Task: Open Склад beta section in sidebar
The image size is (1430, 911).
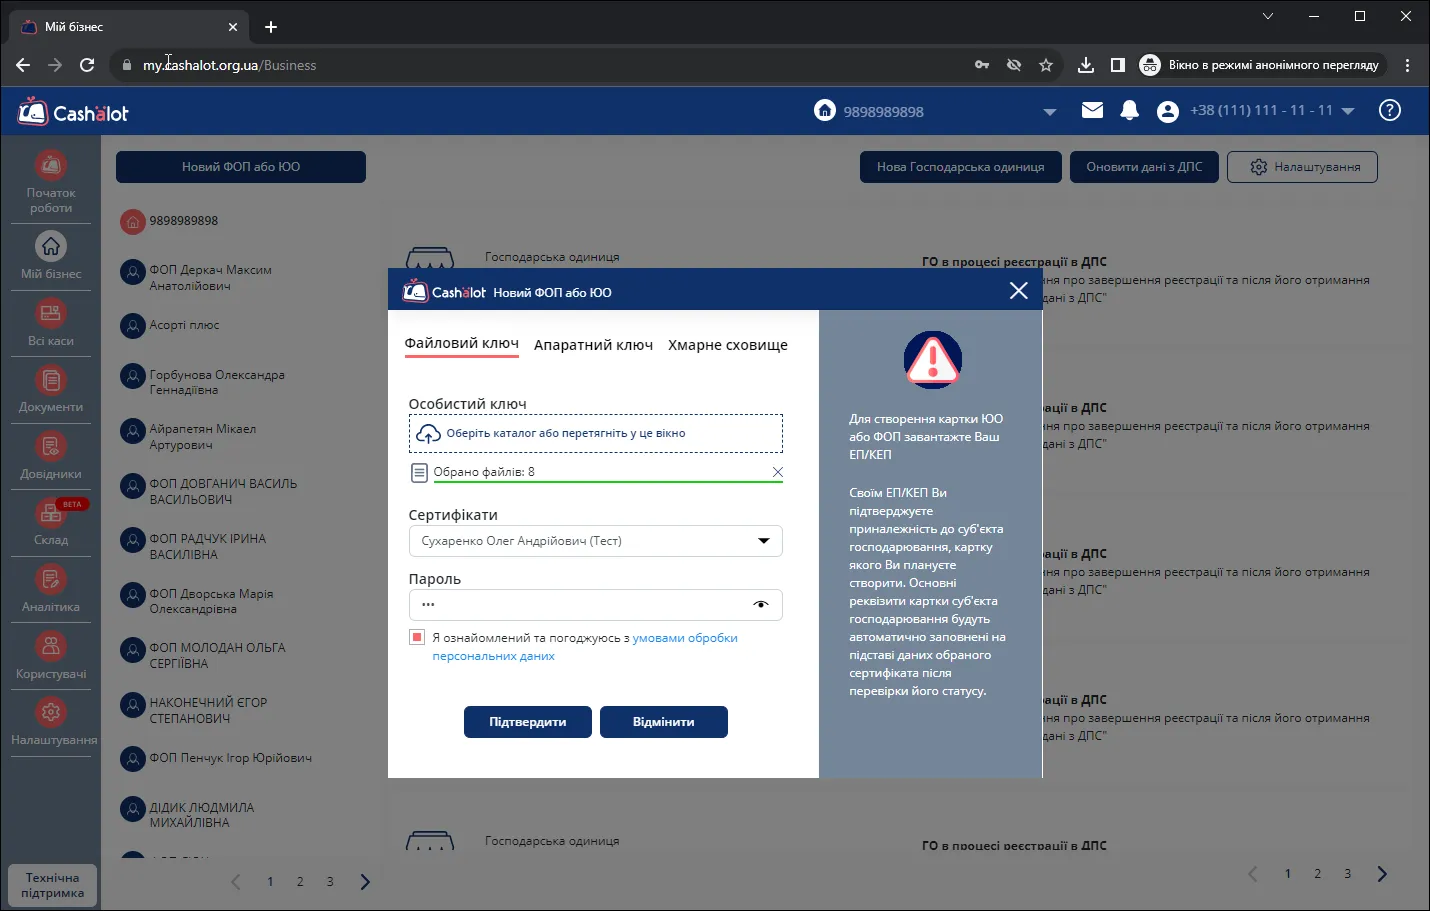Action: (51, 523)
